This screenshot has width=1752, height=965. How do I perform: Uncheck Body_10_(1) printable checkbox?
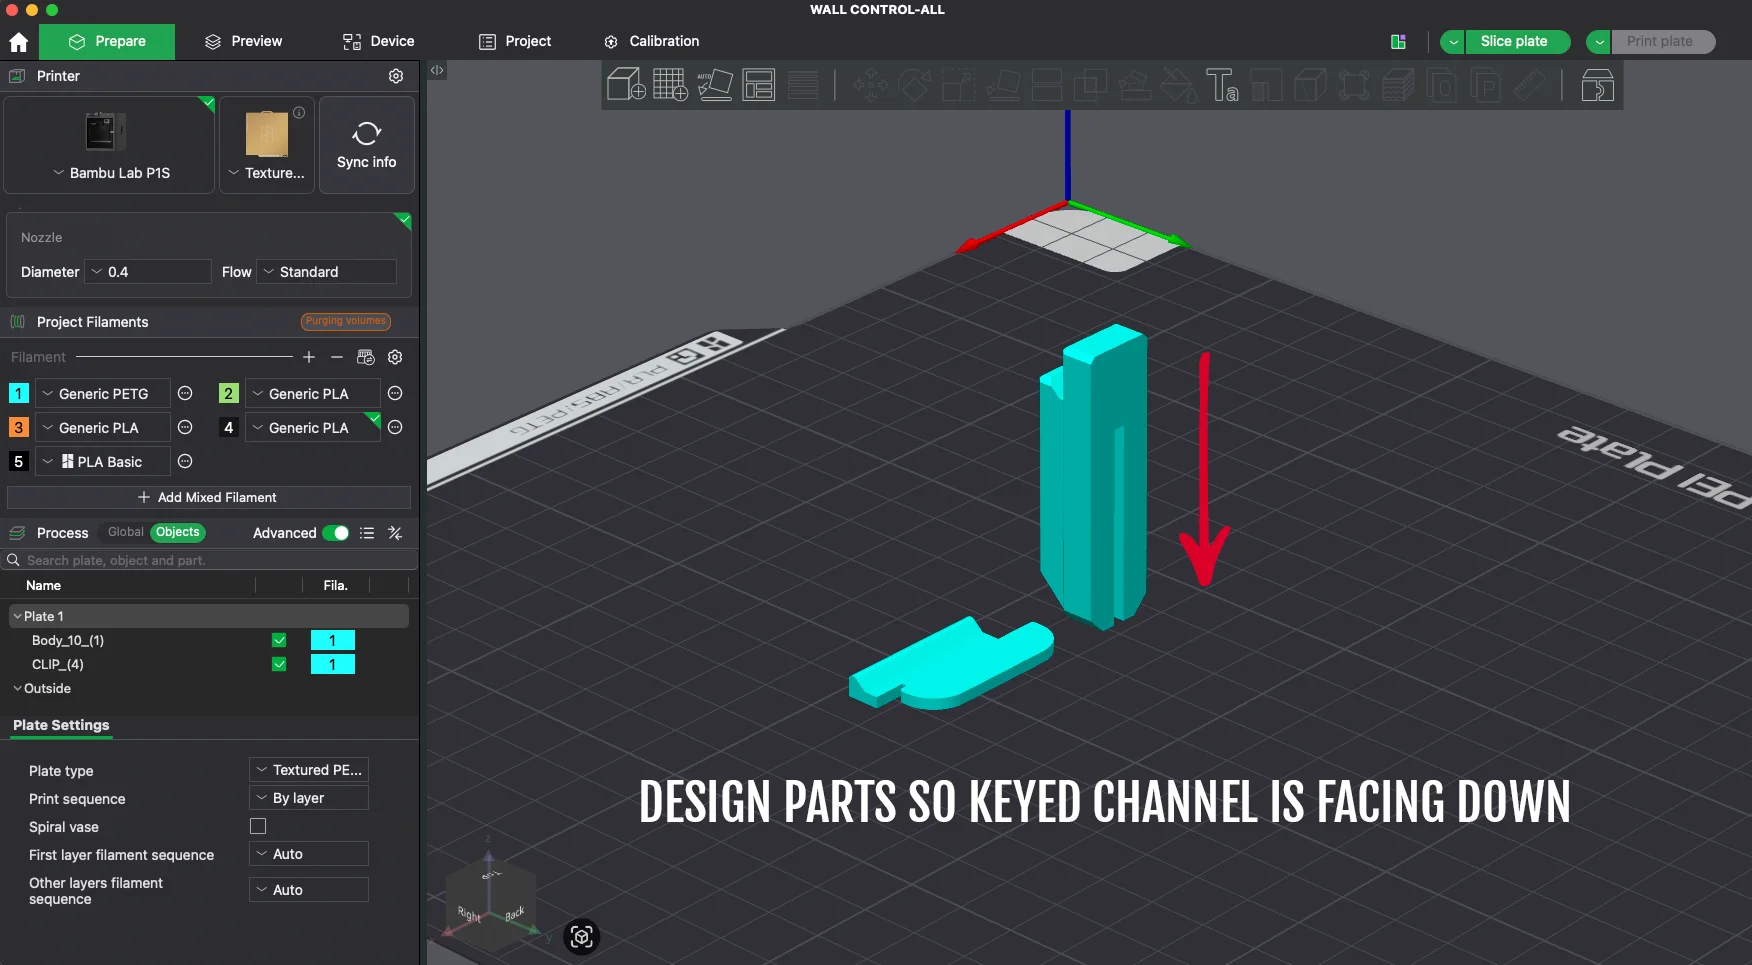click(279, 640)
